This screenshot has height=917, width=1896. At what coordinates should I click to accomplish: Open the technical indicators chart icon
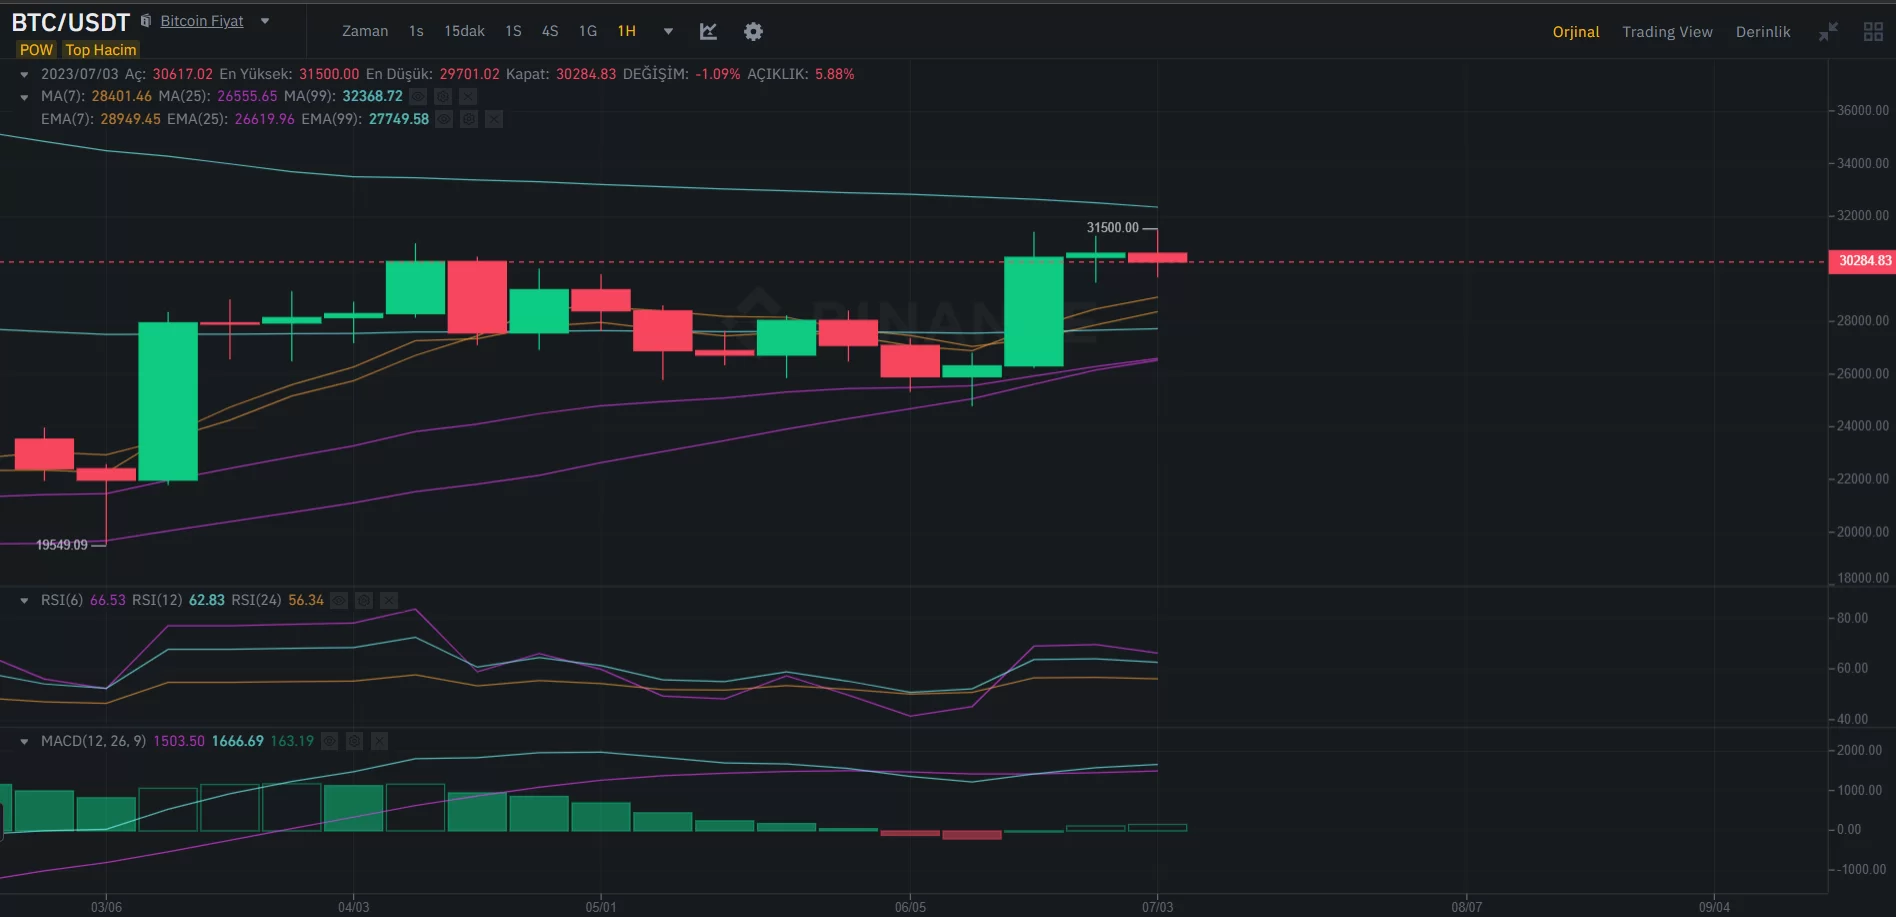(708, 31)
